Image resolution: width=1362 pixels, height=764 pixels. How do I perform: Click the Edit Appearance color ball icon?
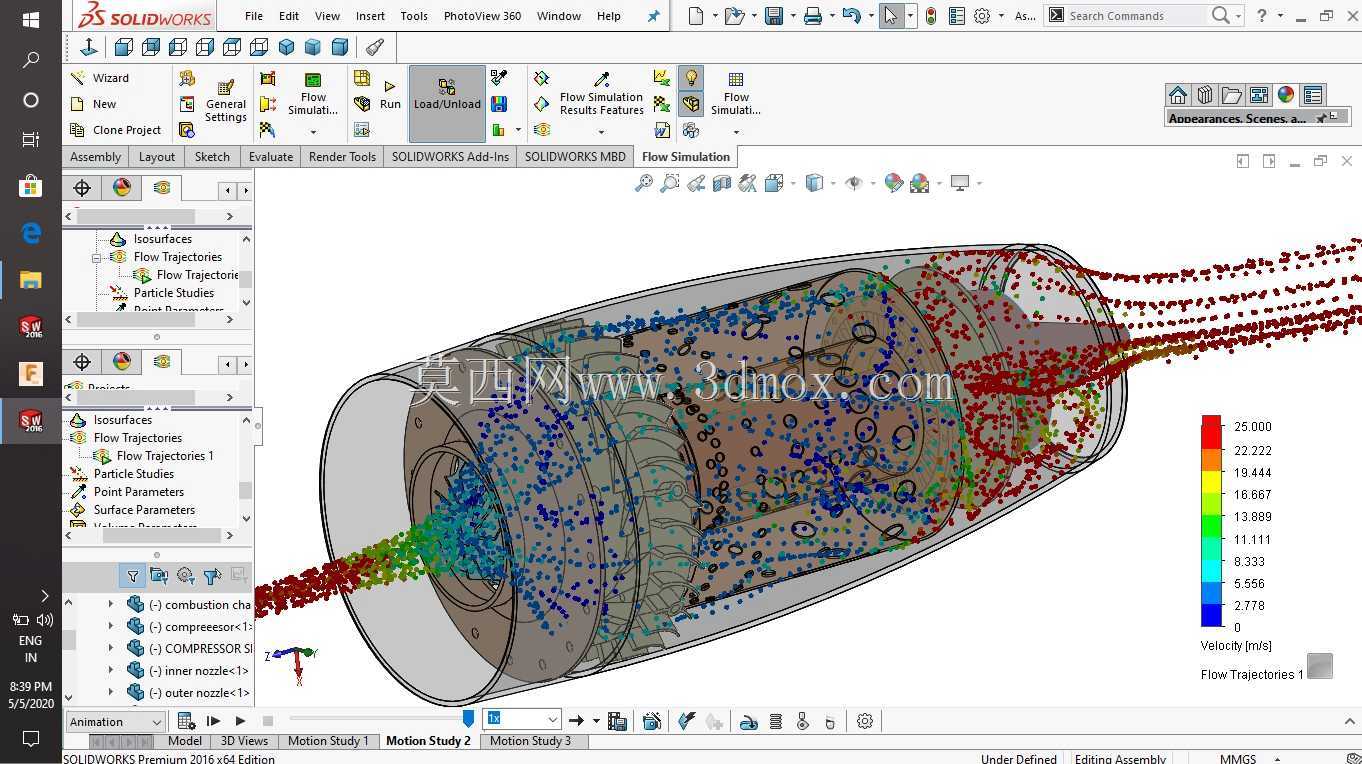pyautogui.click(x=894, y=183)
